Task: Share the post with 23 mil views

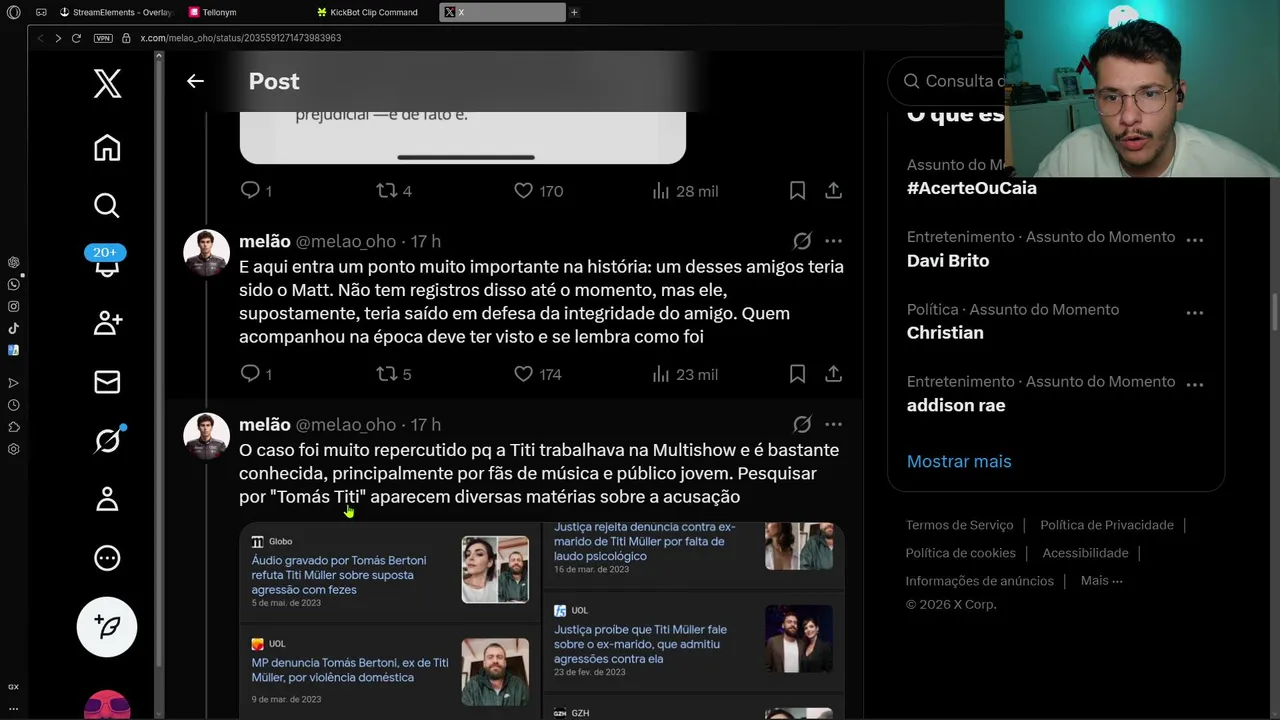Action: [833, 374]
